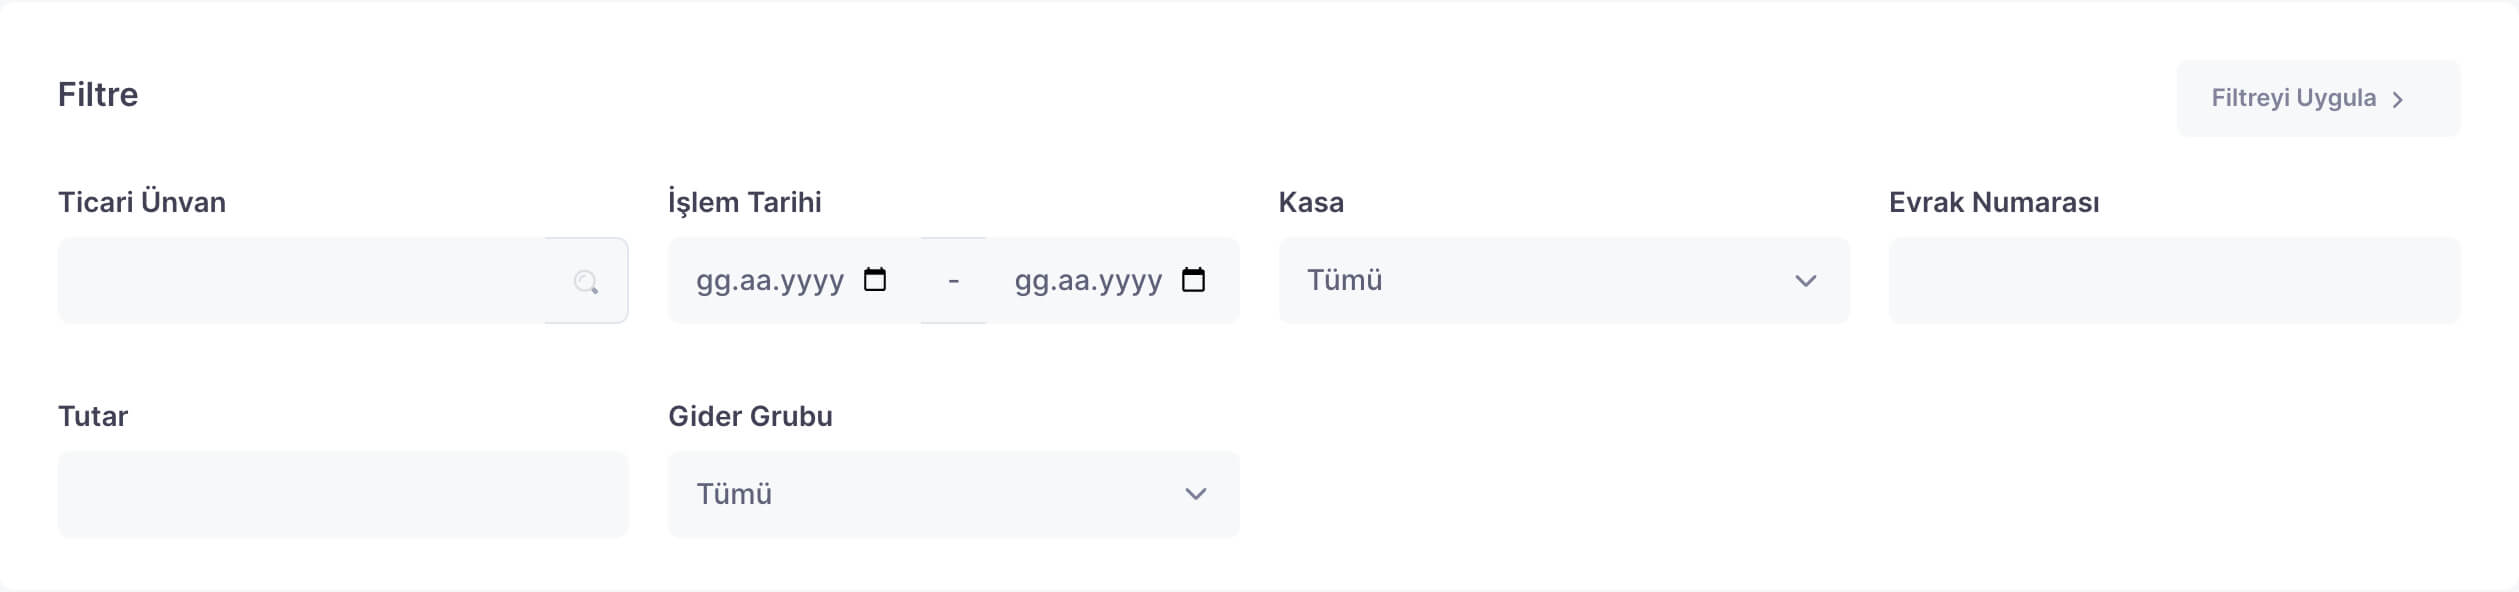Click the Tutar label
2519x592 pixels.
[93, 416]
